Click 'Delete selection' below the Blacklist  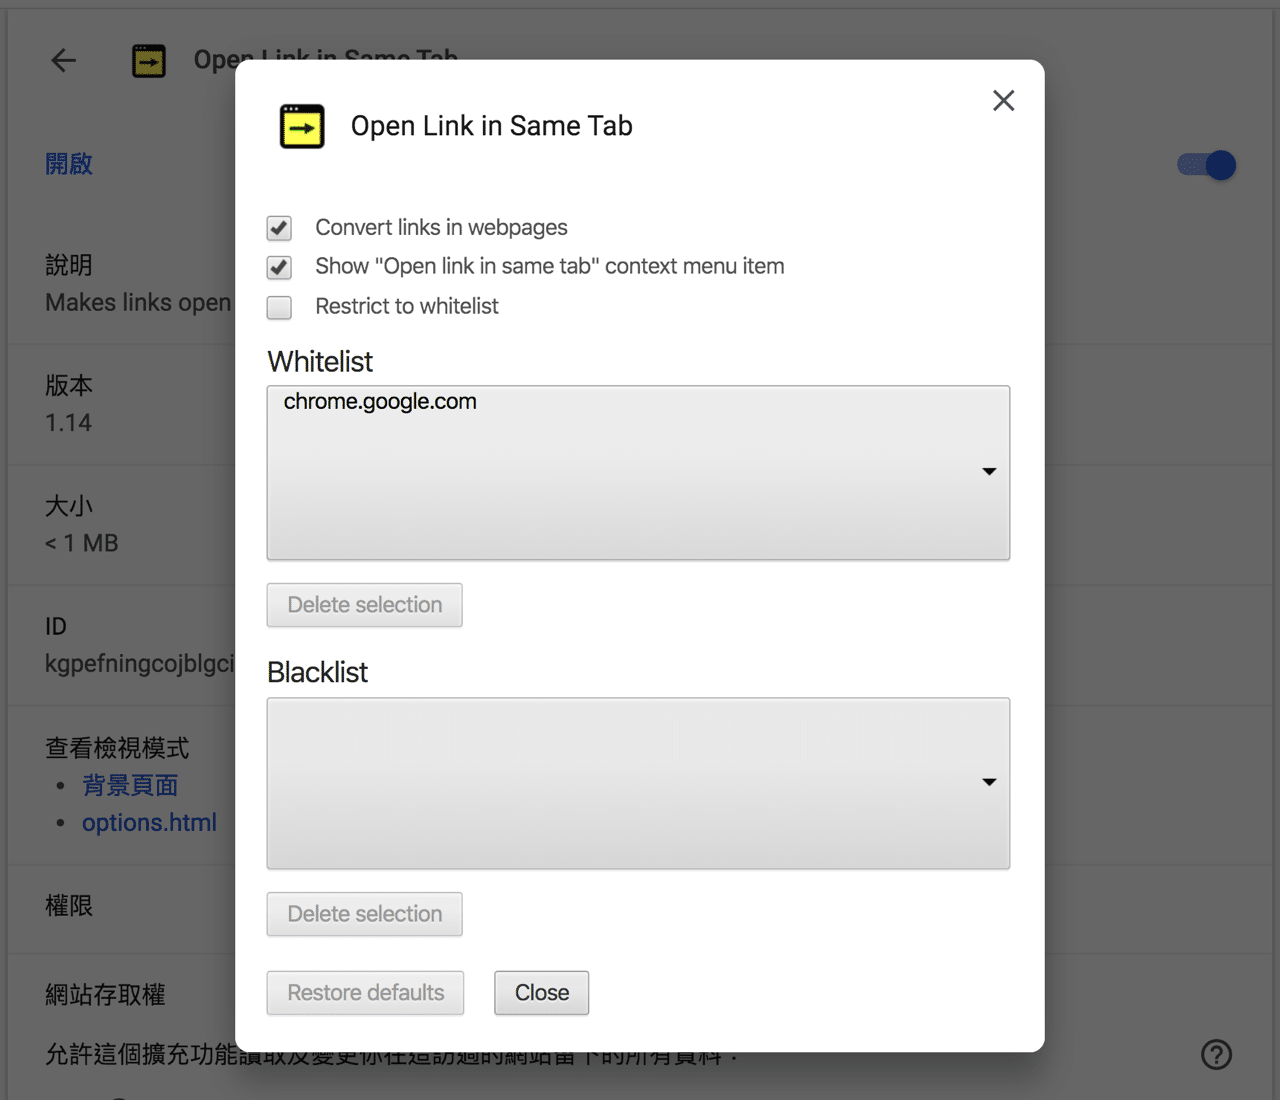click(x=364, y=914)
